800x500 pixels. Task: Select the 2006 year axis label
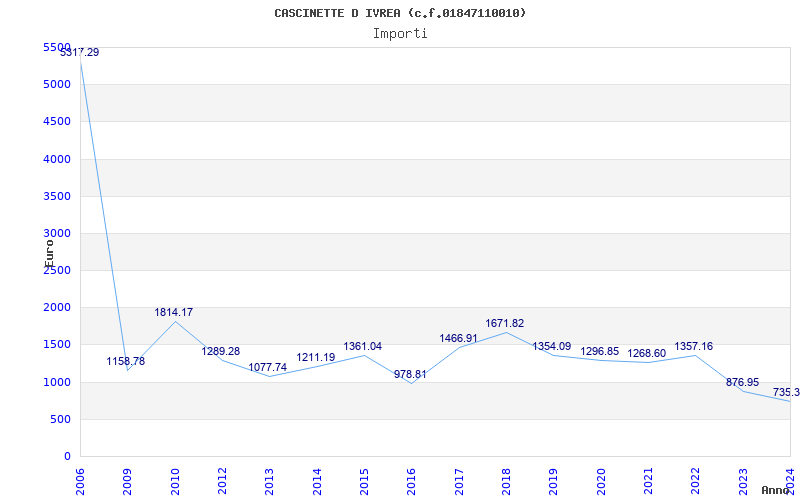[80, 482]
